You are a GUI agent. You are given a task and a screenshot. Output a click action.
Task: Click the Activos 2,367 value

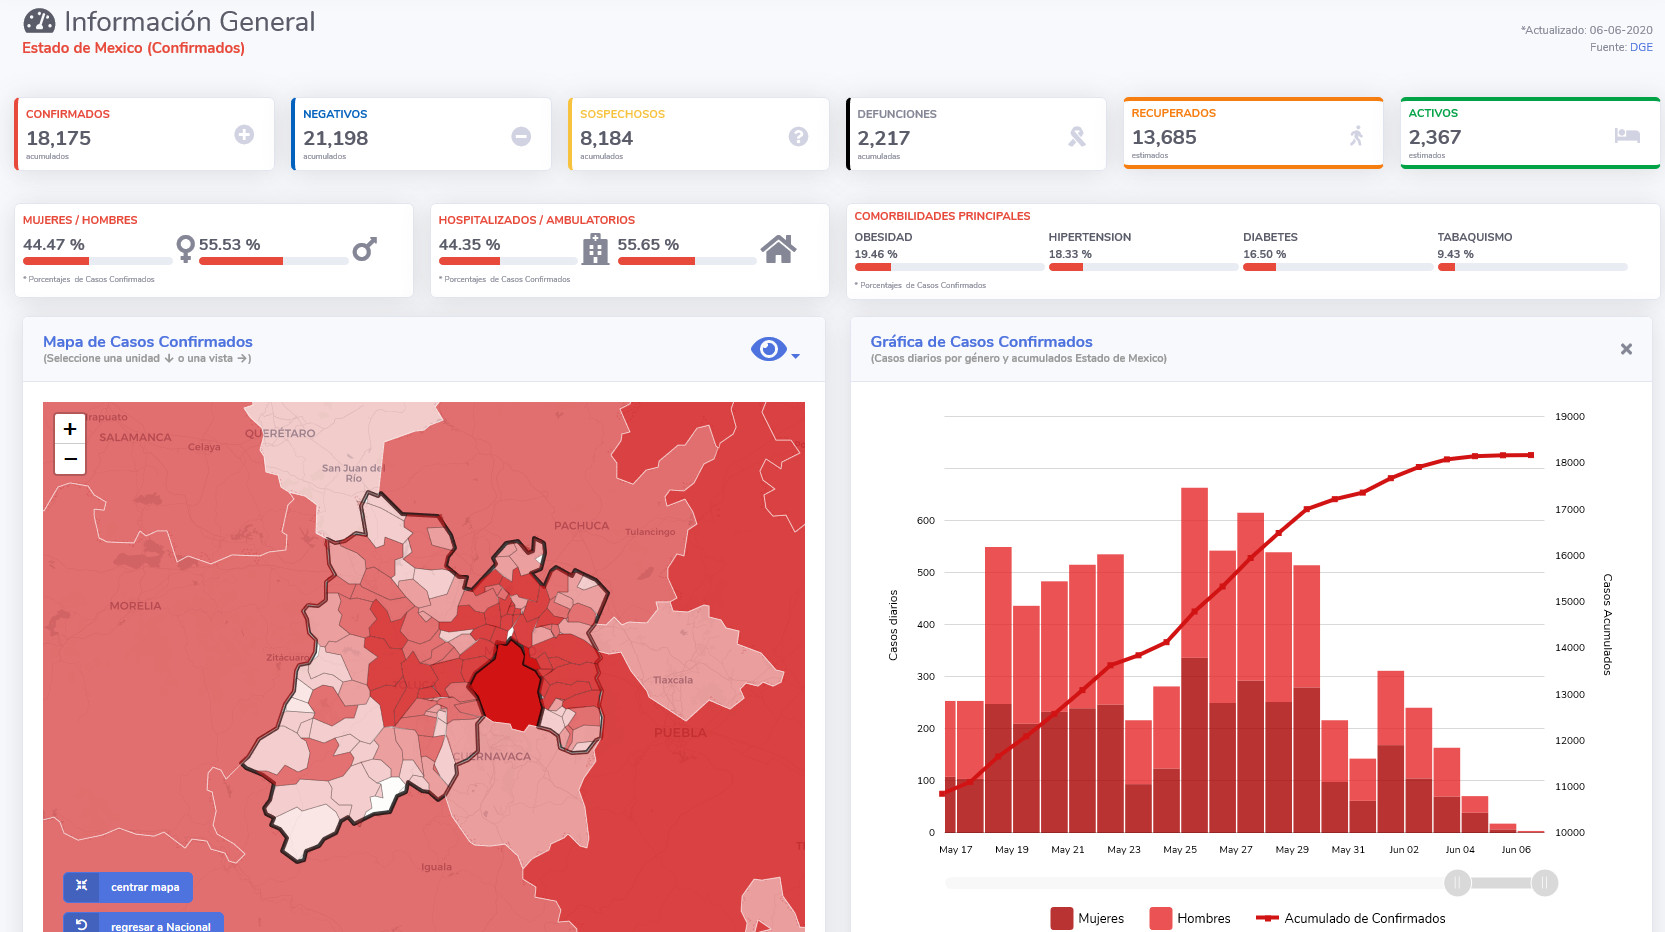(x=1435, y=137)
